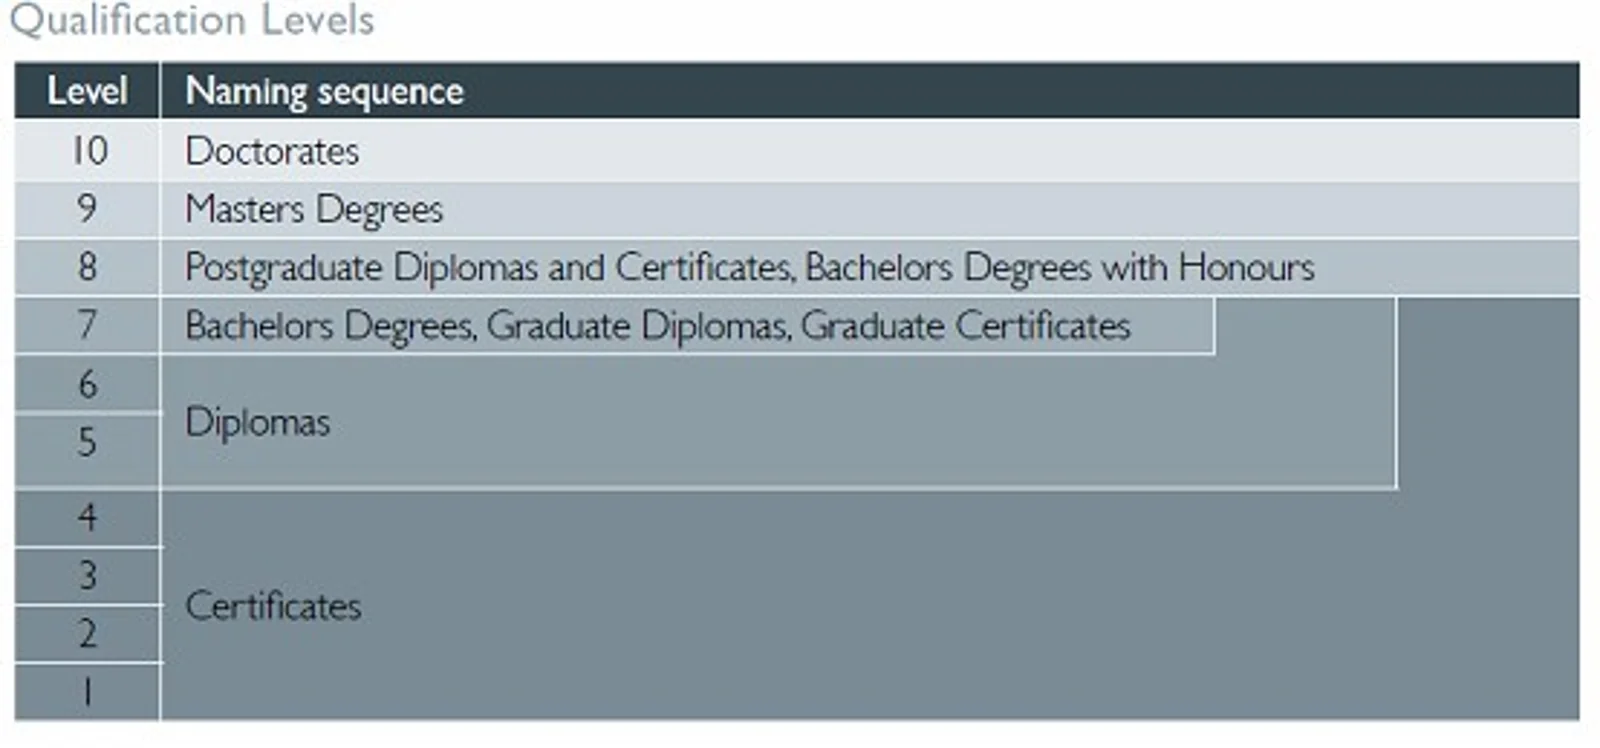Click level 7 cell
The width and height of the screenshot is (1600, 748).
[87, 325]
